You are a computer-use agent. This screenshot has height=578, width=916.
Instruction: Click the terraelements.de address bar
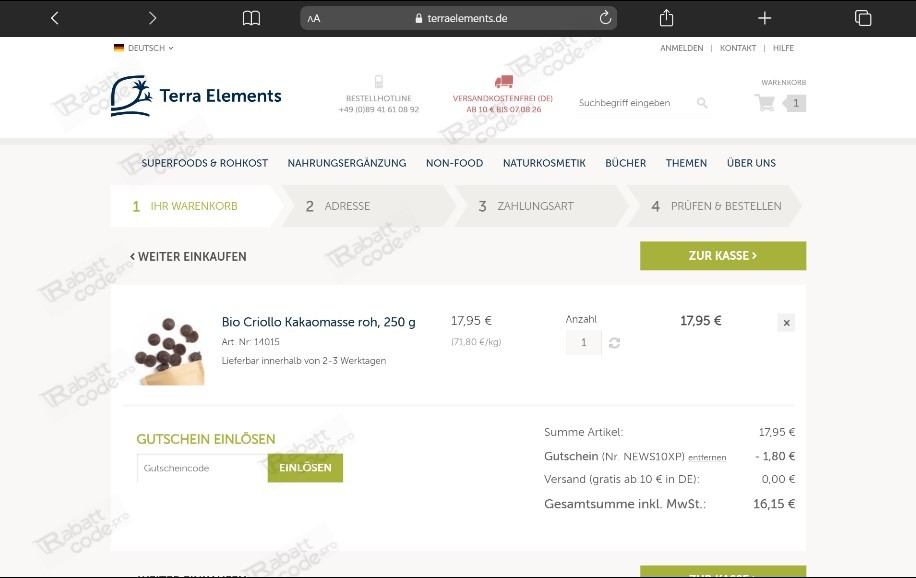[x=459, y=18]
